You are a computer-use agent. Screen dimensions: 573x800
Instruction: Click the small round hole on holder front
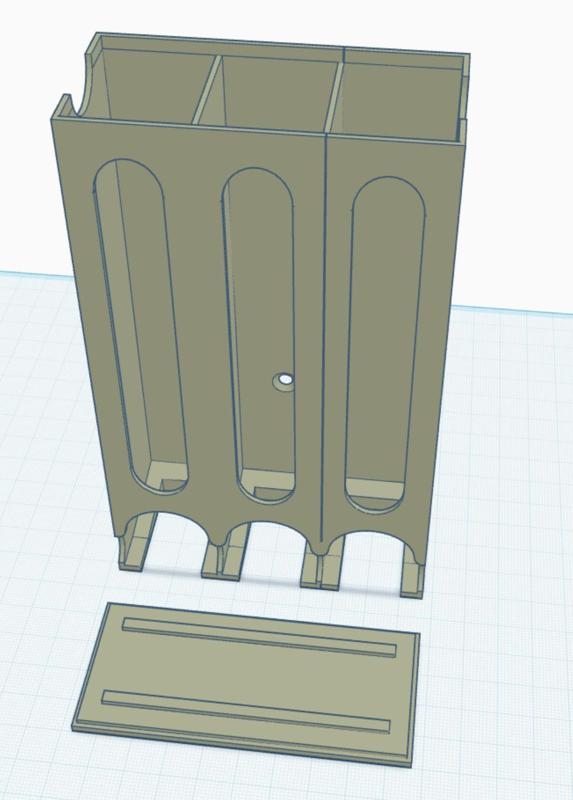[x=283, y=381]
